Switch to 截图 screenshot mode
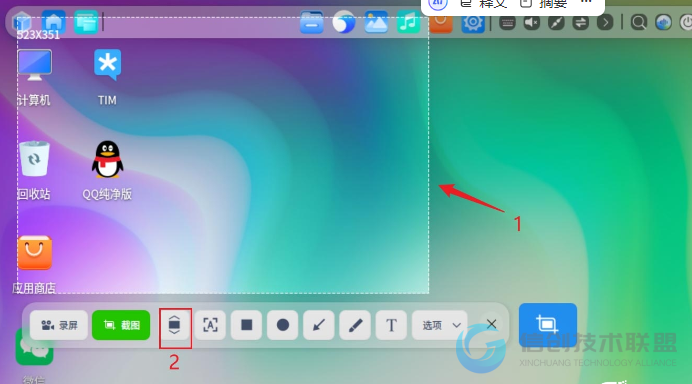This screenshot has width=692, height=384. 121,325
